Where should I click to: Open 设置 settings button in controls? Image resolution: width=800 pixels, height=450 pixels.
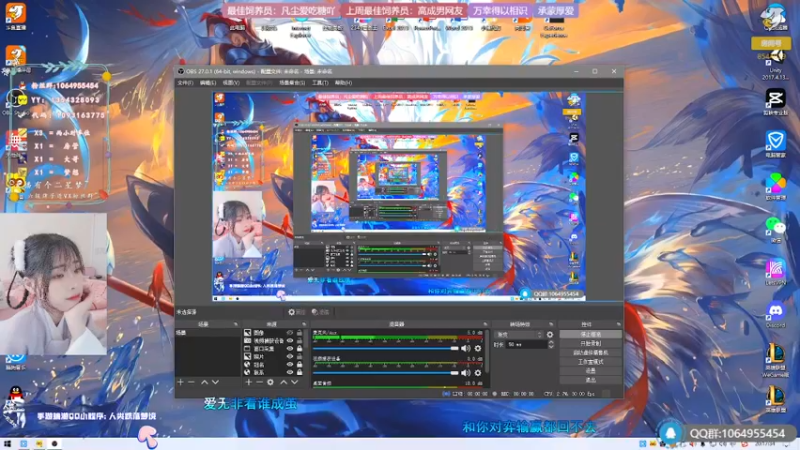[x=590, y=371]
